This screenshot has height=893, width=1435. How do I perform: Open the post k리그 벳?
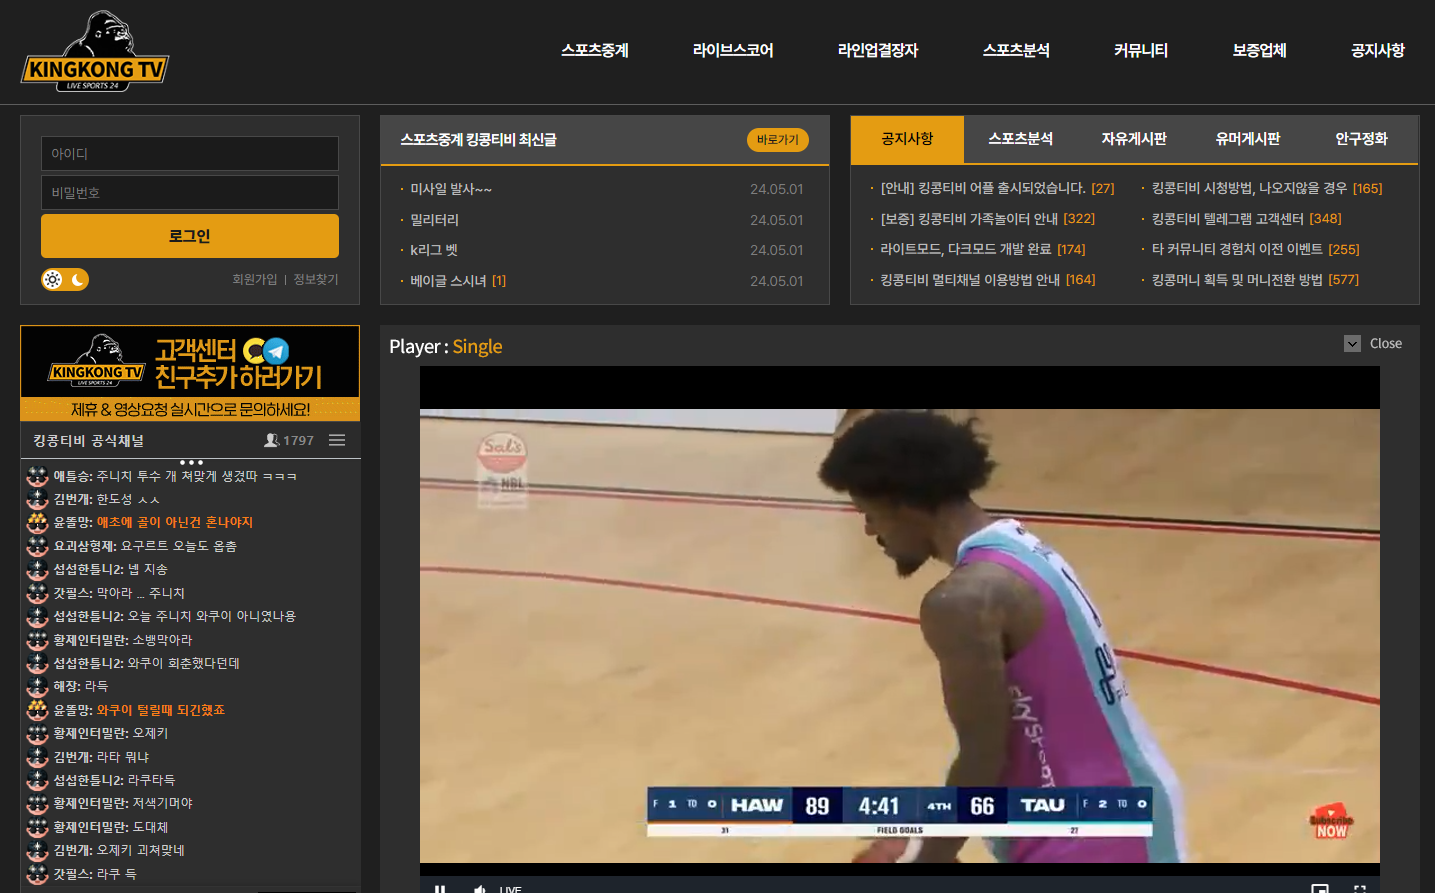point(434,250)
